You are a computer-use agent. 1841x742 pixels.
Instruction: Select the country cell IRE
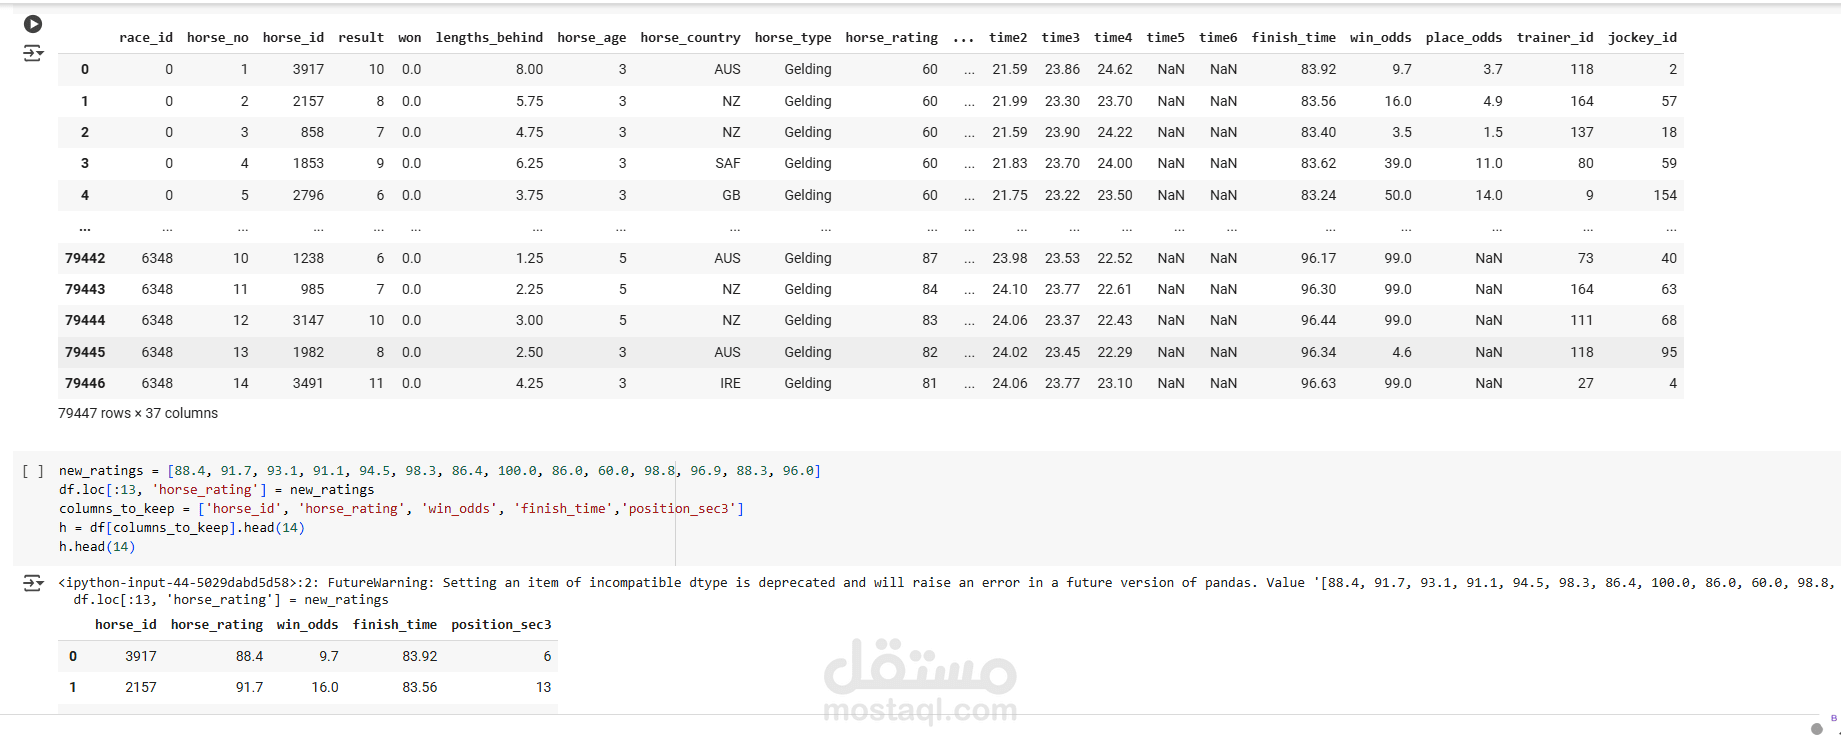[x=730, y=384]
